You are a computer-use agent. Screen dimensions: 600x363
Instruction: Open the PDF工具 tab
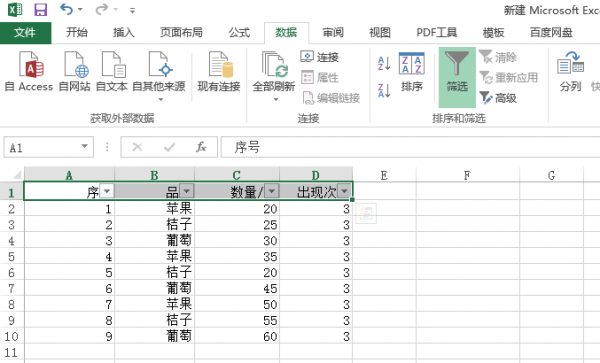[437, 33]
